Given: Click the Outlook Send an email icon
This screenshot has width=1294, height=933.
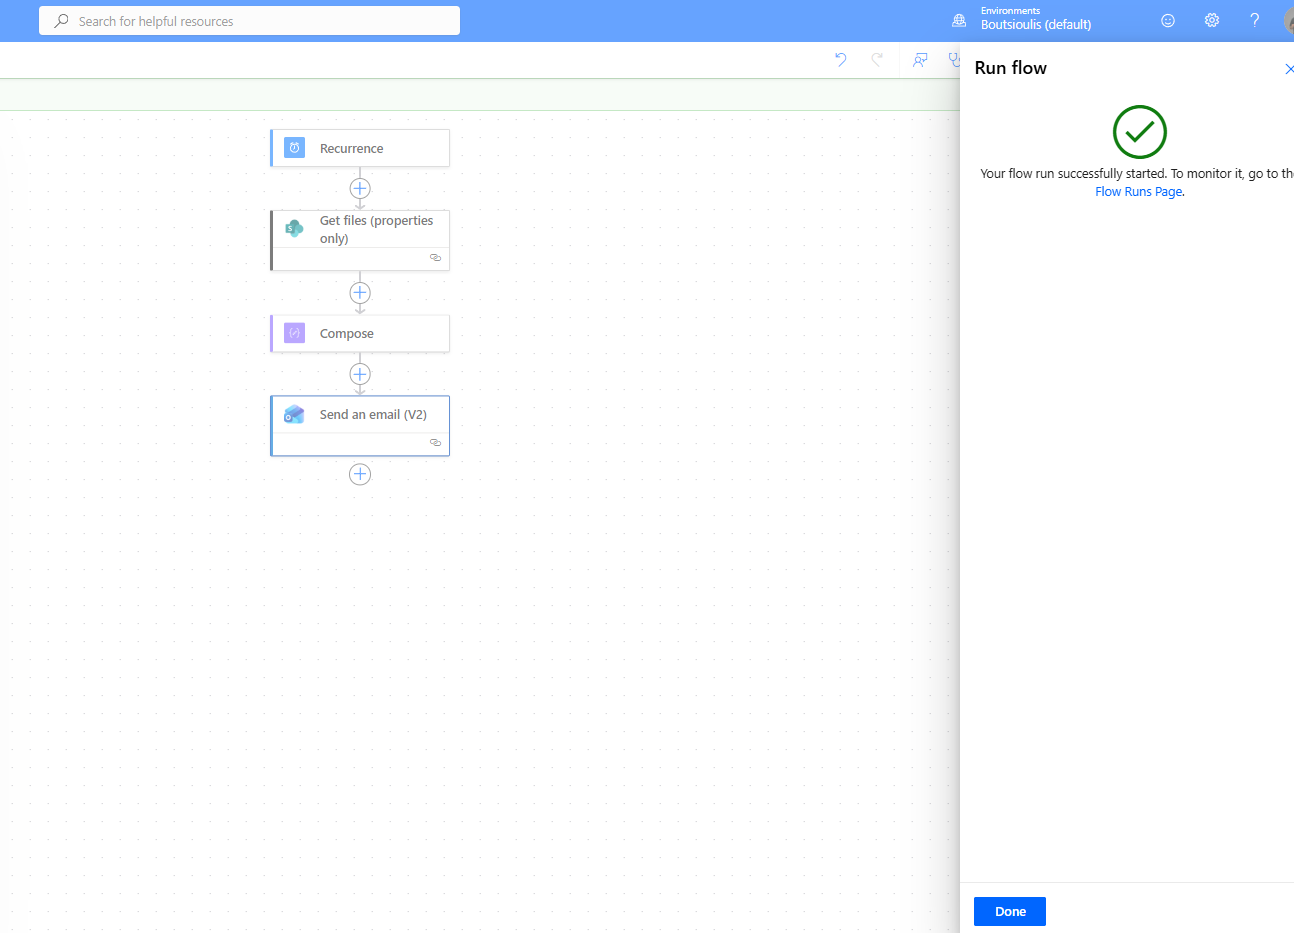Looking at the screenshot, I should (x=294, y=414).
